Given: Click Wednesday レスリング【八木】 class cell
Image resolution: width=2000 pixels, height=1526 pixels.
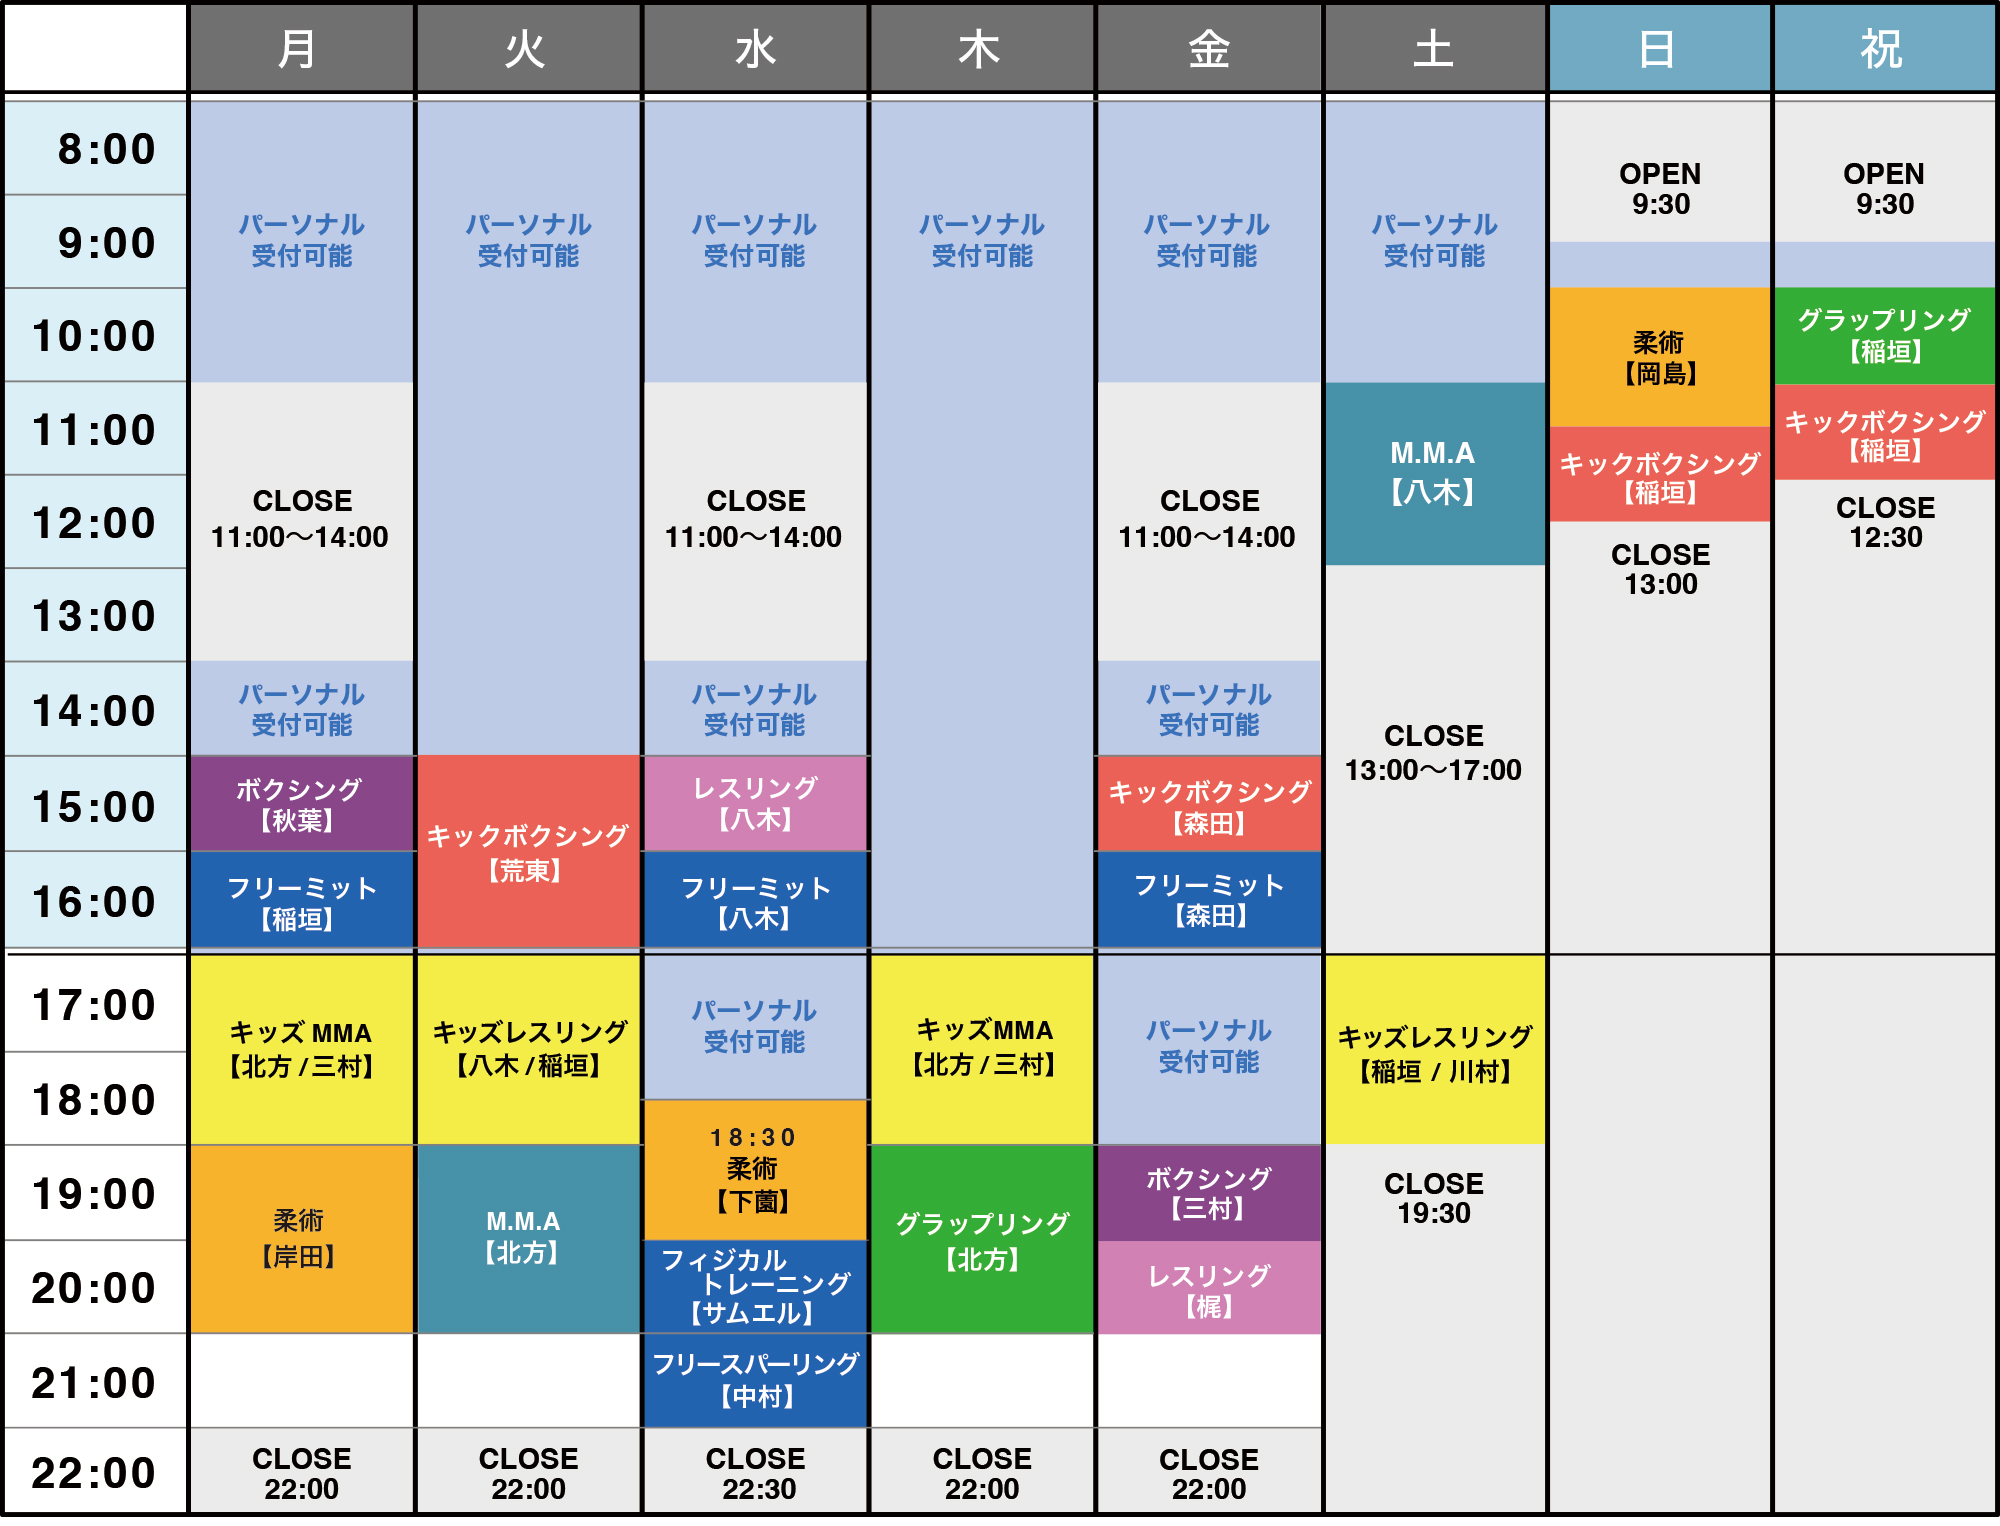Looking at the screenshot, I should tap(755, 804).
